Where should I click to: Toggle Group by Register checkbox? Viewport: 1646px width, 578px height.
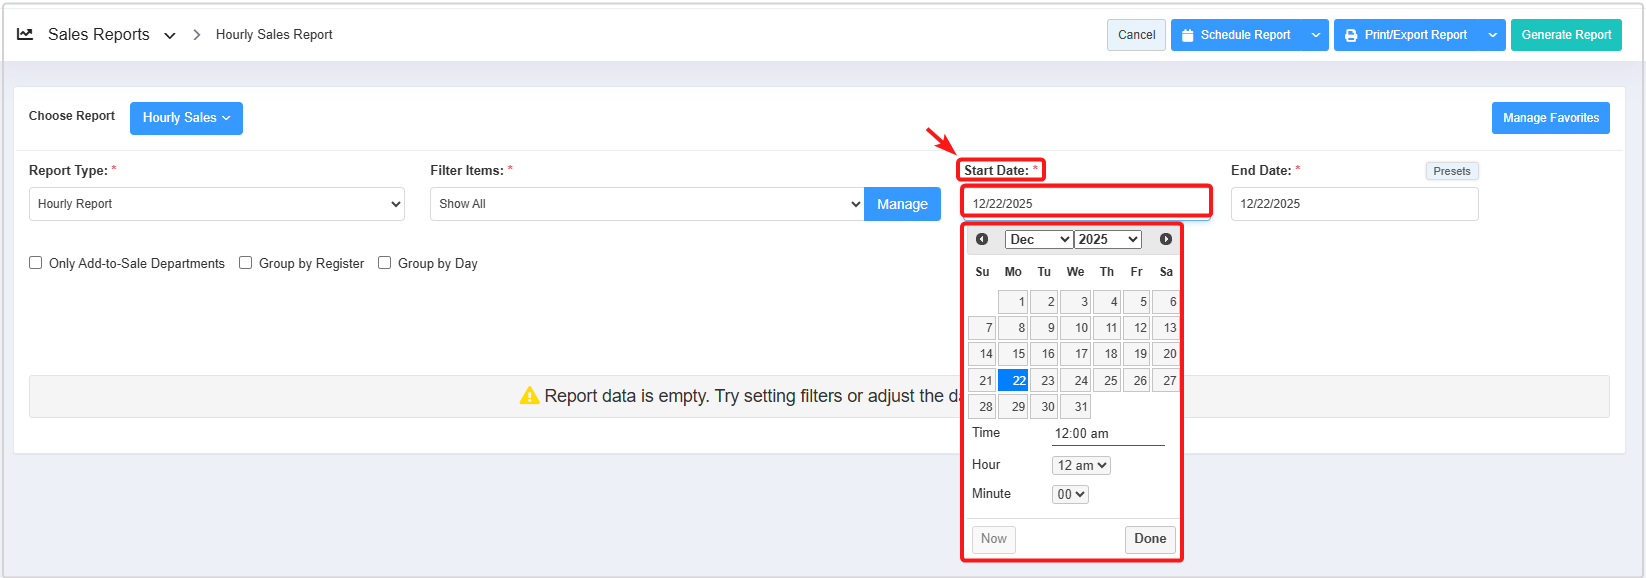(x=246, y=263)
